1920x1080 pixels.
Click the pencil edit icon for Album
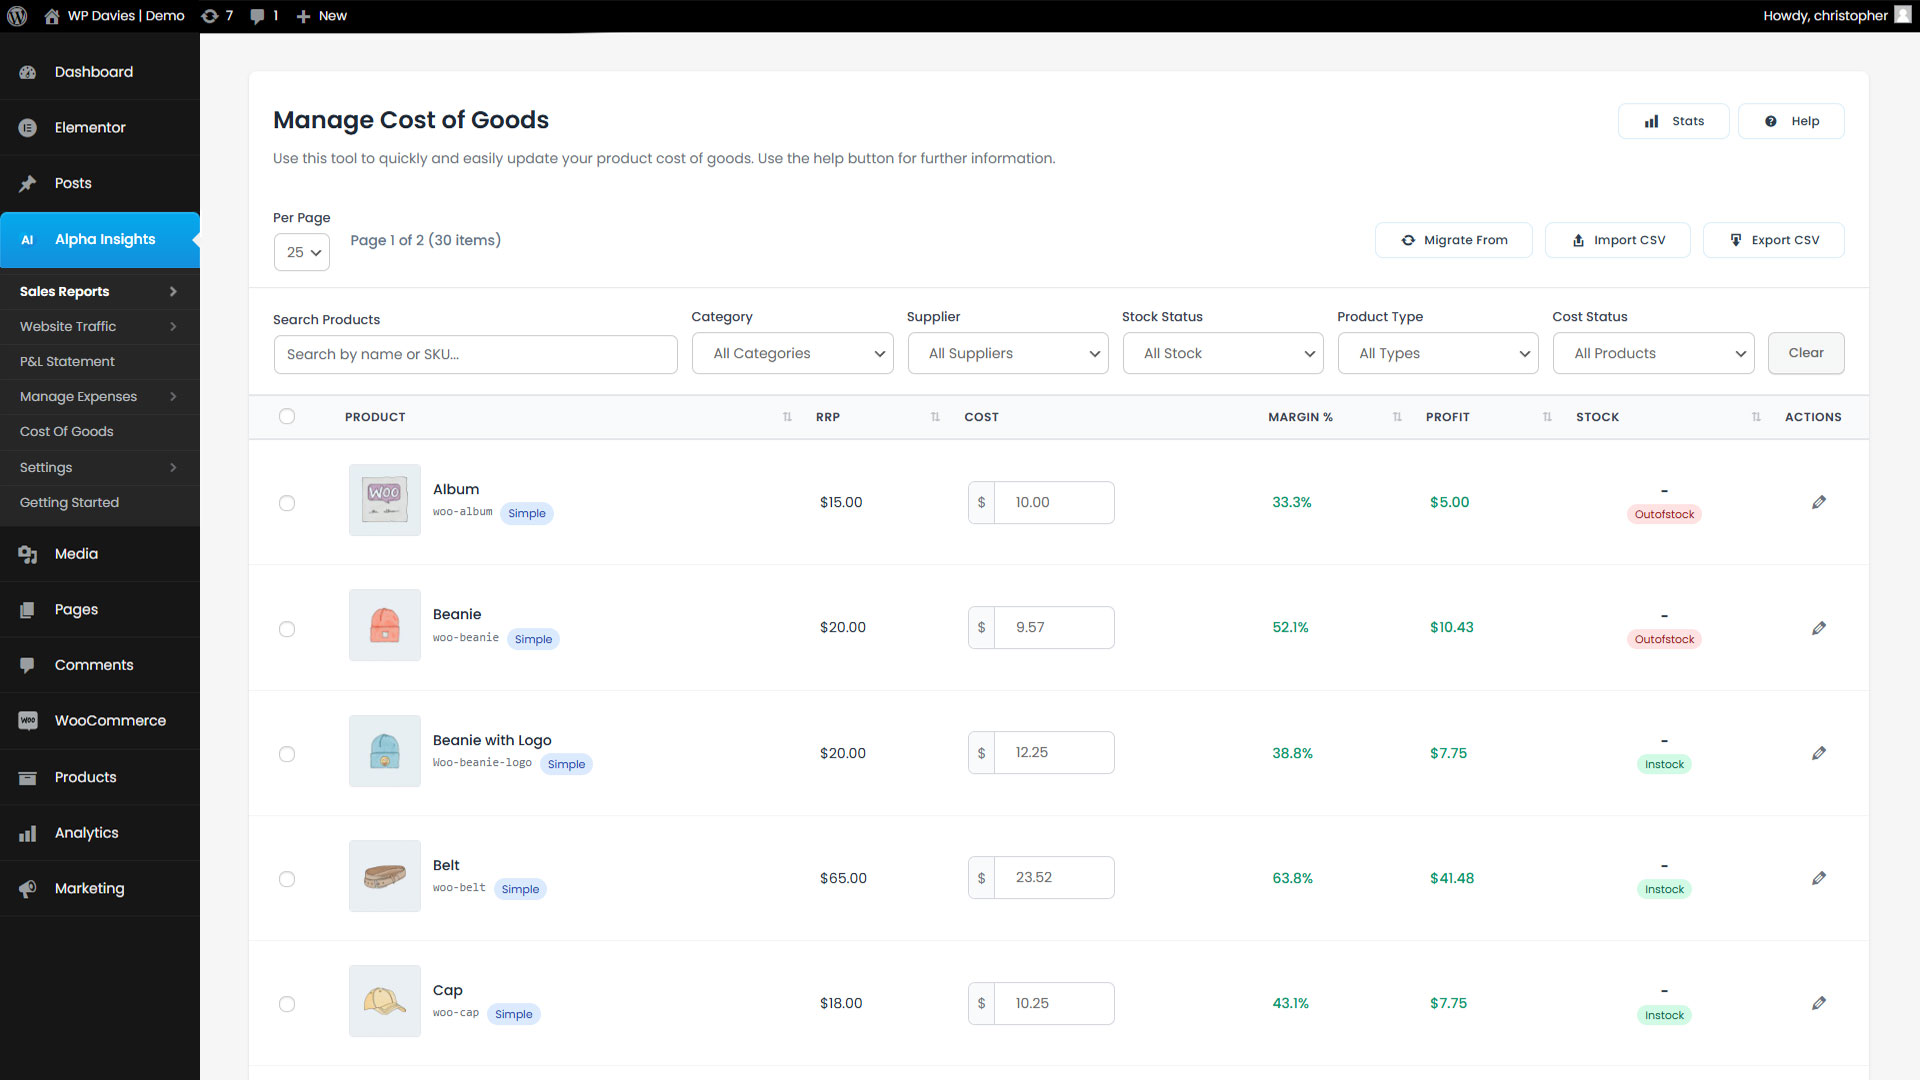click(x=1818, y=502)
